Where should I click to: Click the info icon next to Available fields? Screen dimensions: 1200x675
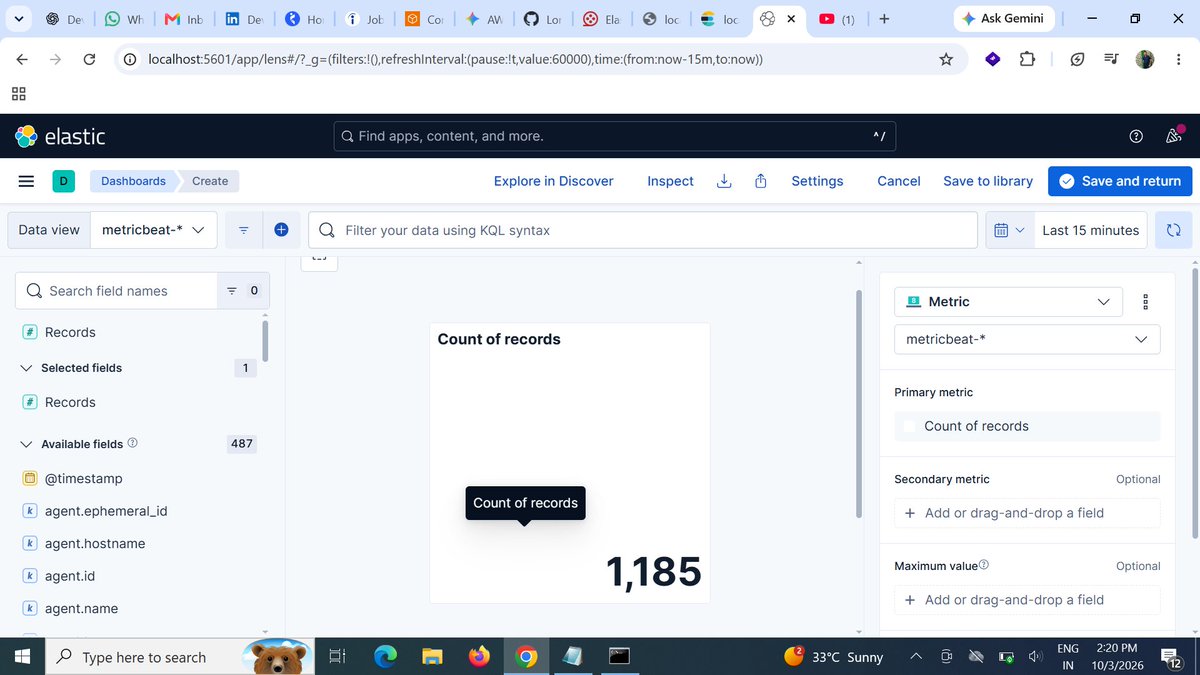[133, 443]
